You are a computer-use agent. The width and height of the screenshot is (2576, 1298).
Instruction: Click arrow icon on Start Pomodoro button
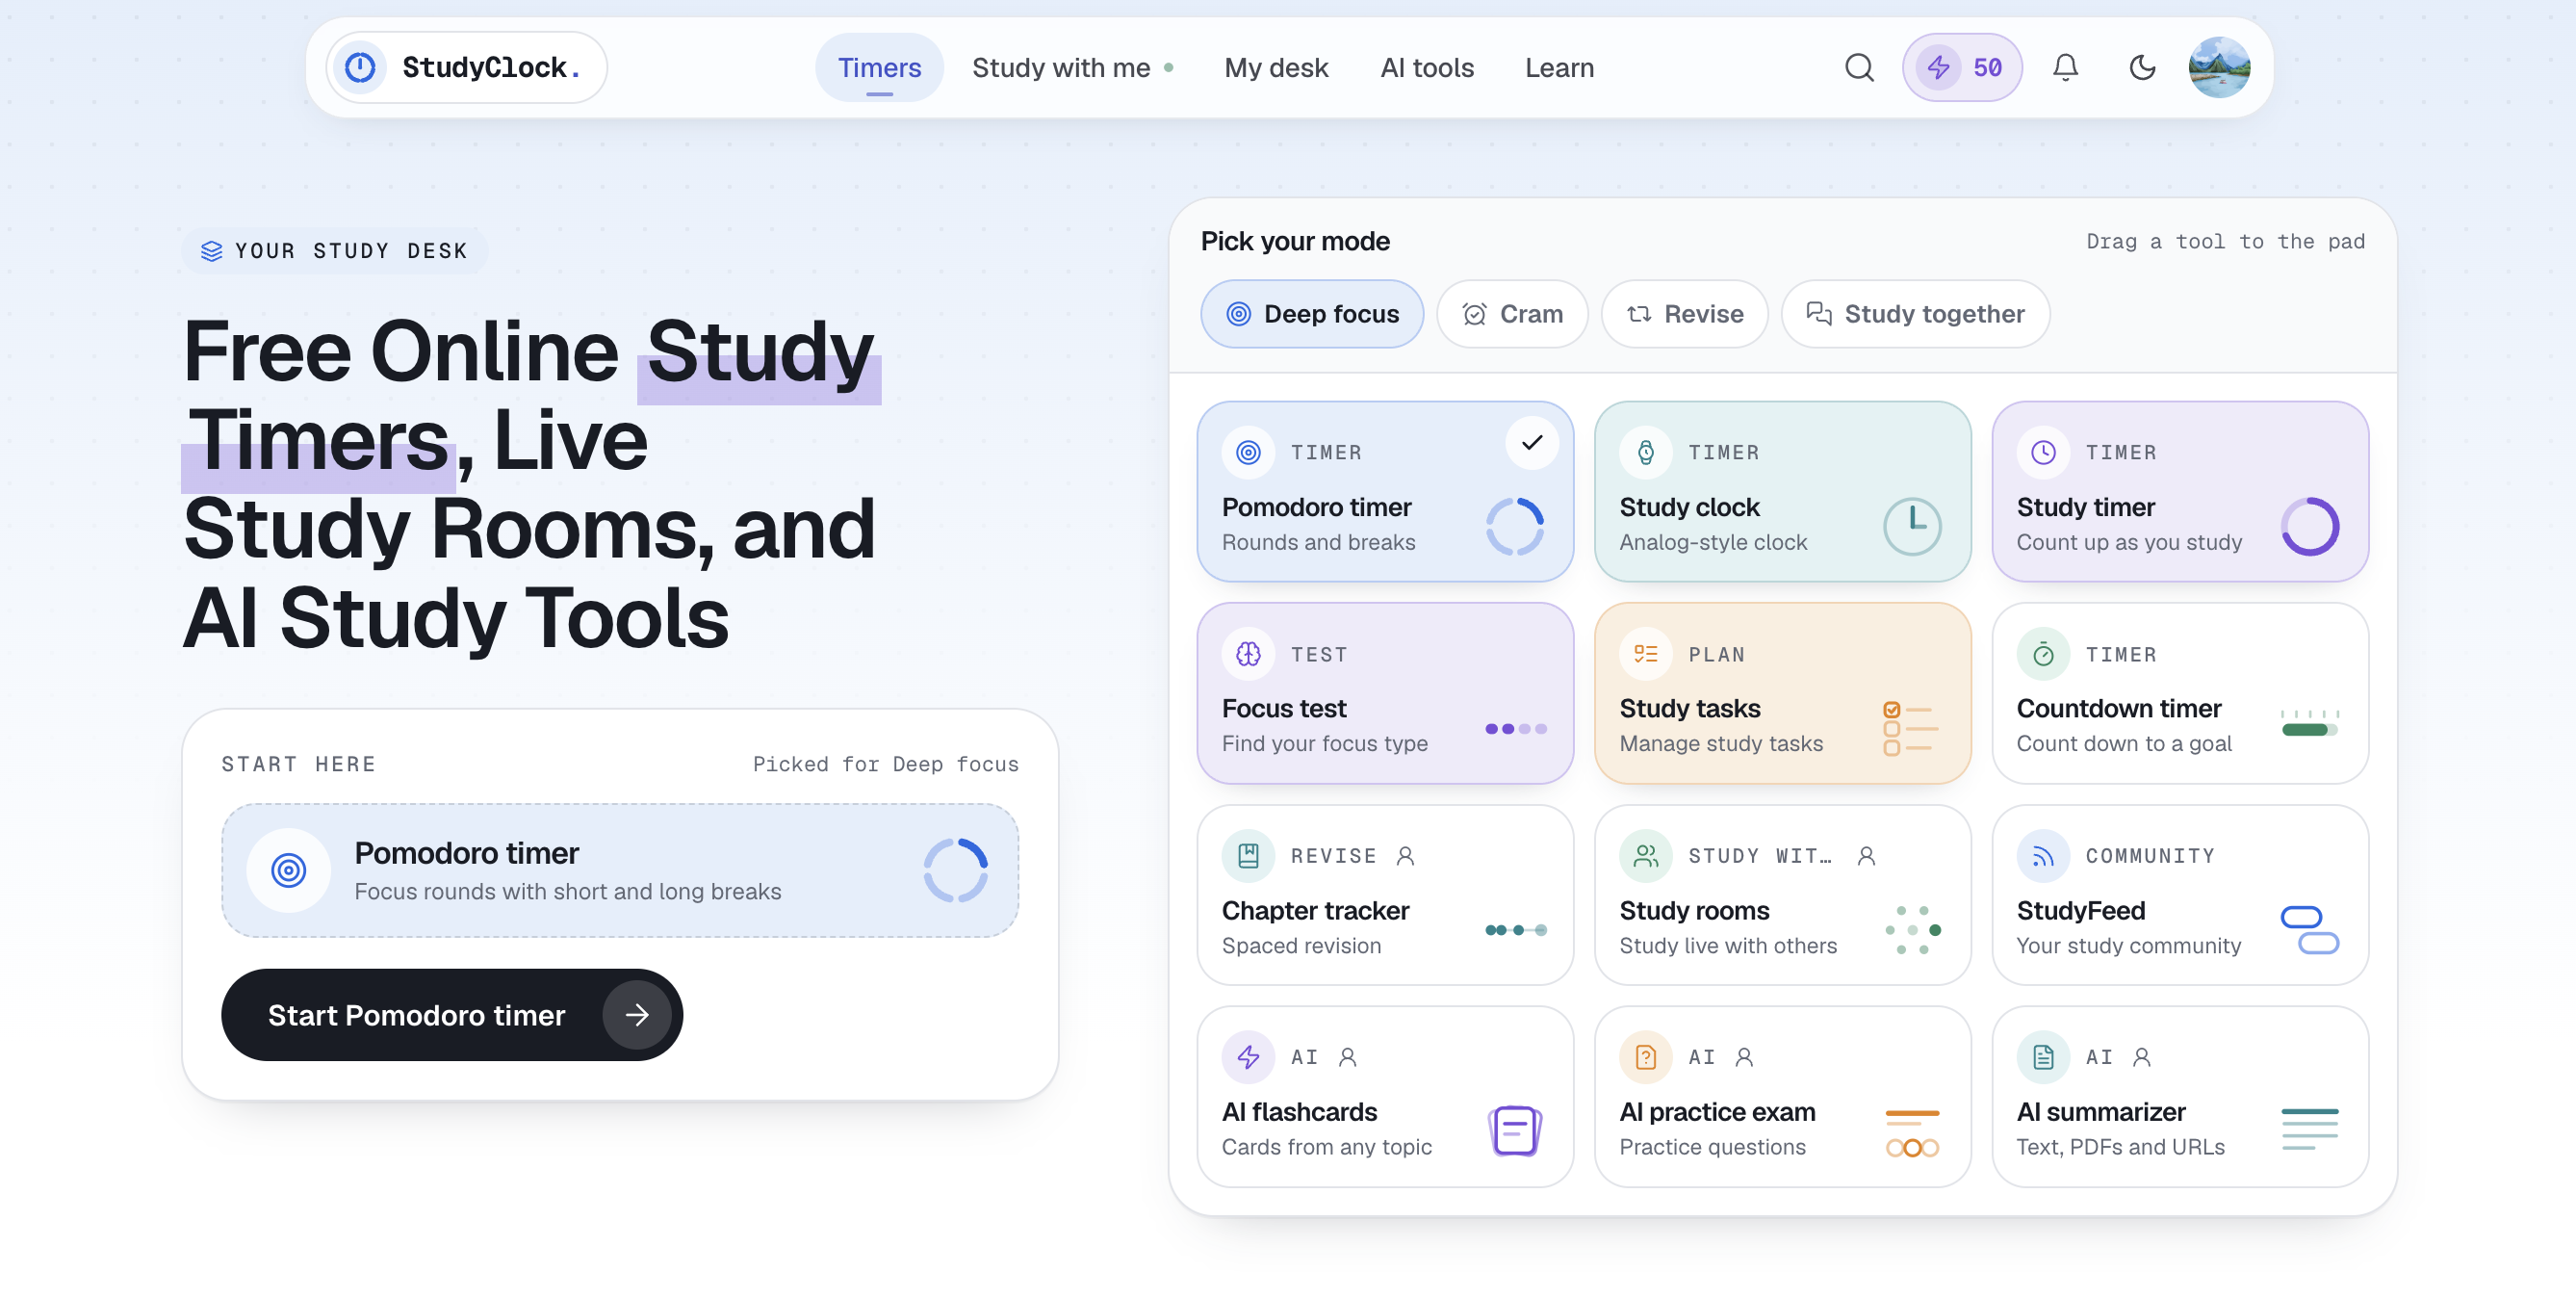(637, 1015)
